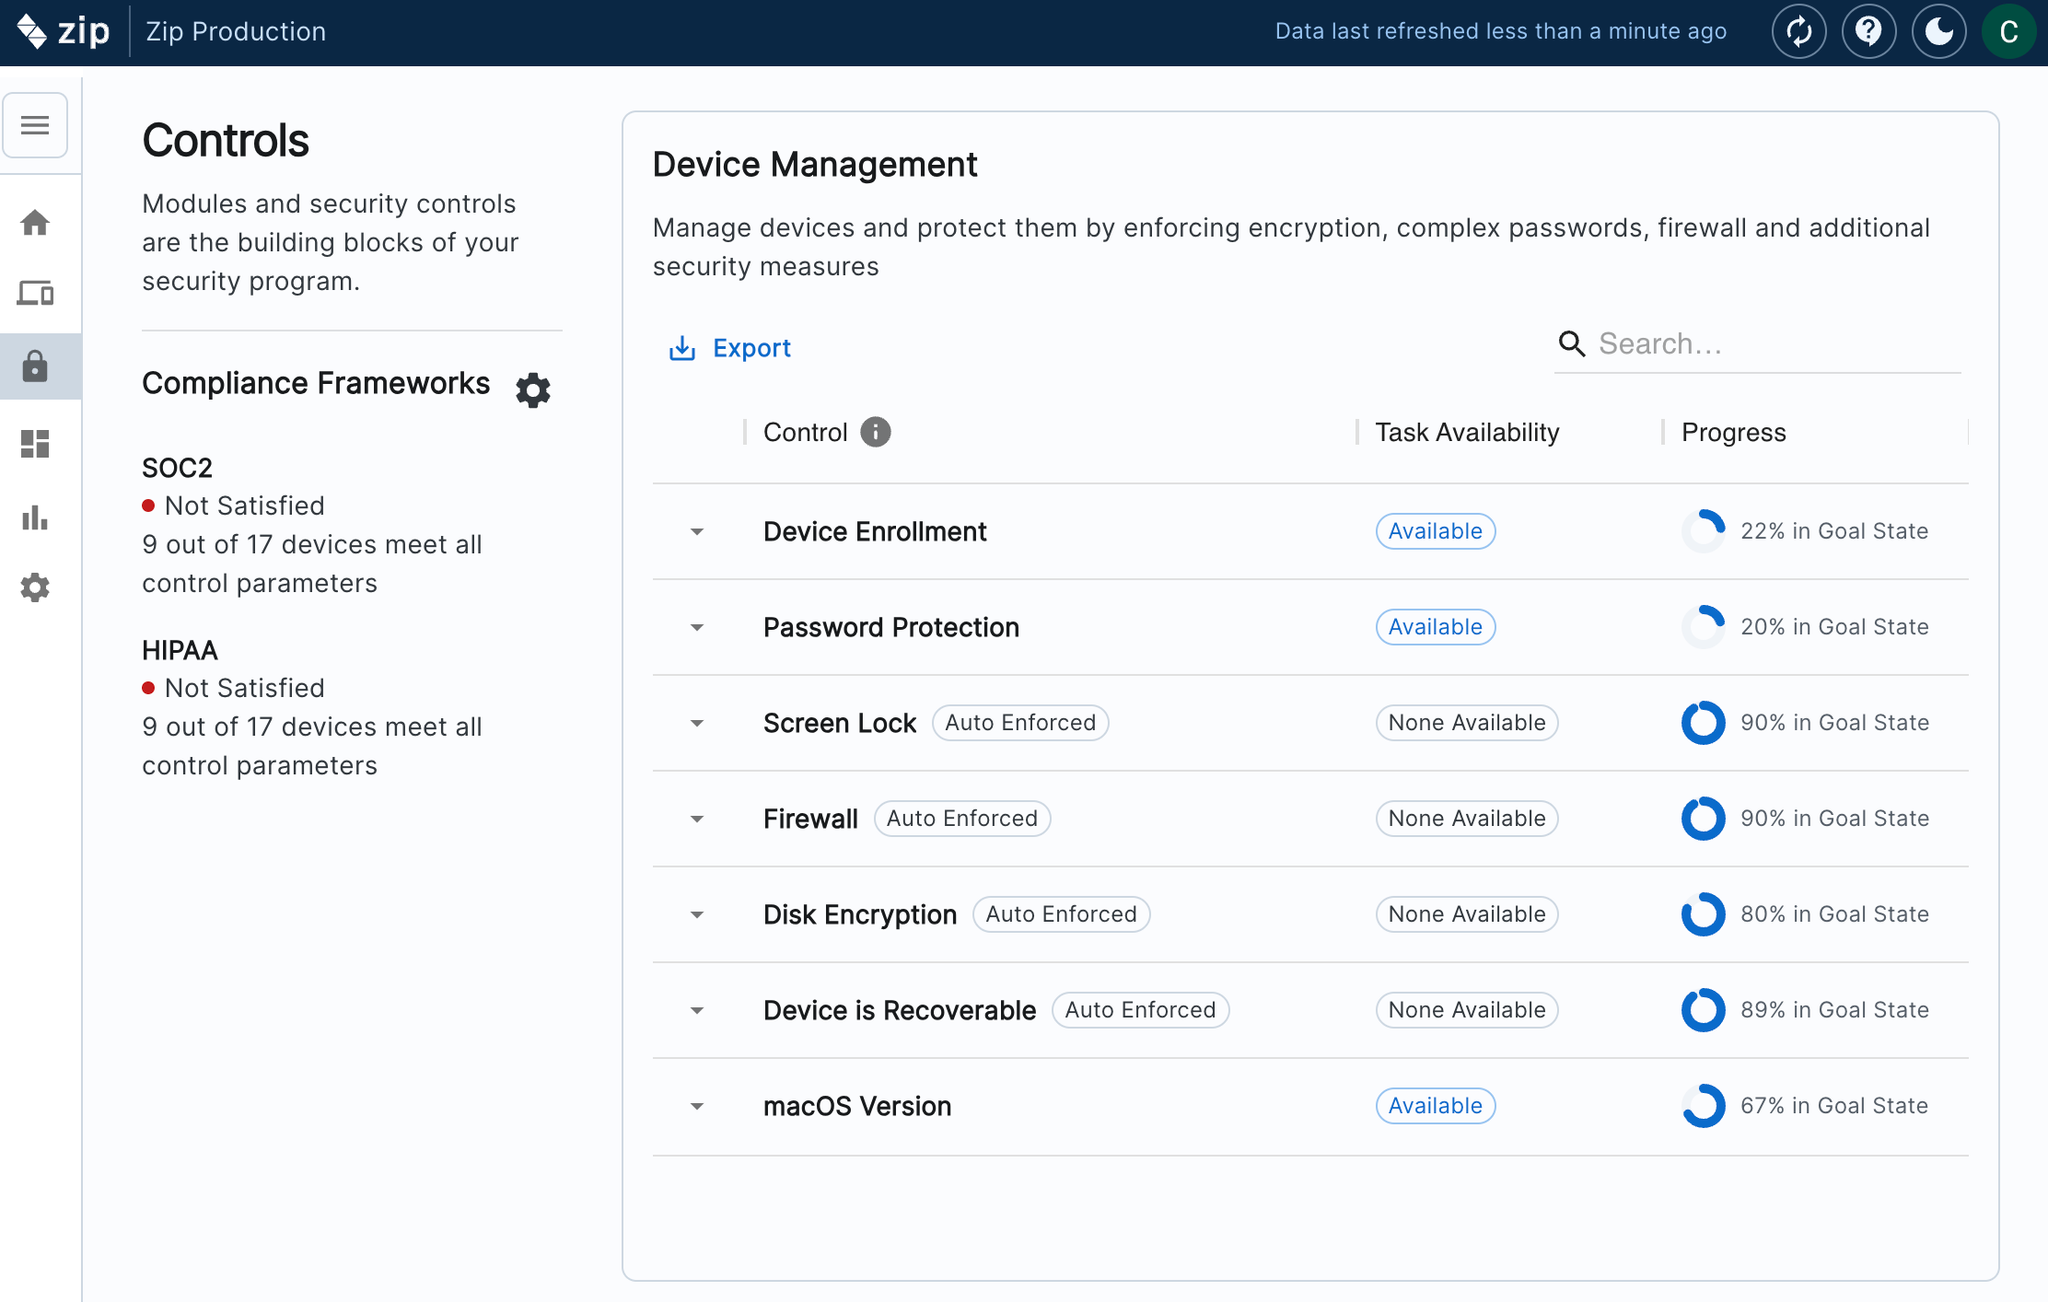Viewport: 2048px width, 1302px height.
Task: Open the help question mark icon
Action: coord(1868,32)
